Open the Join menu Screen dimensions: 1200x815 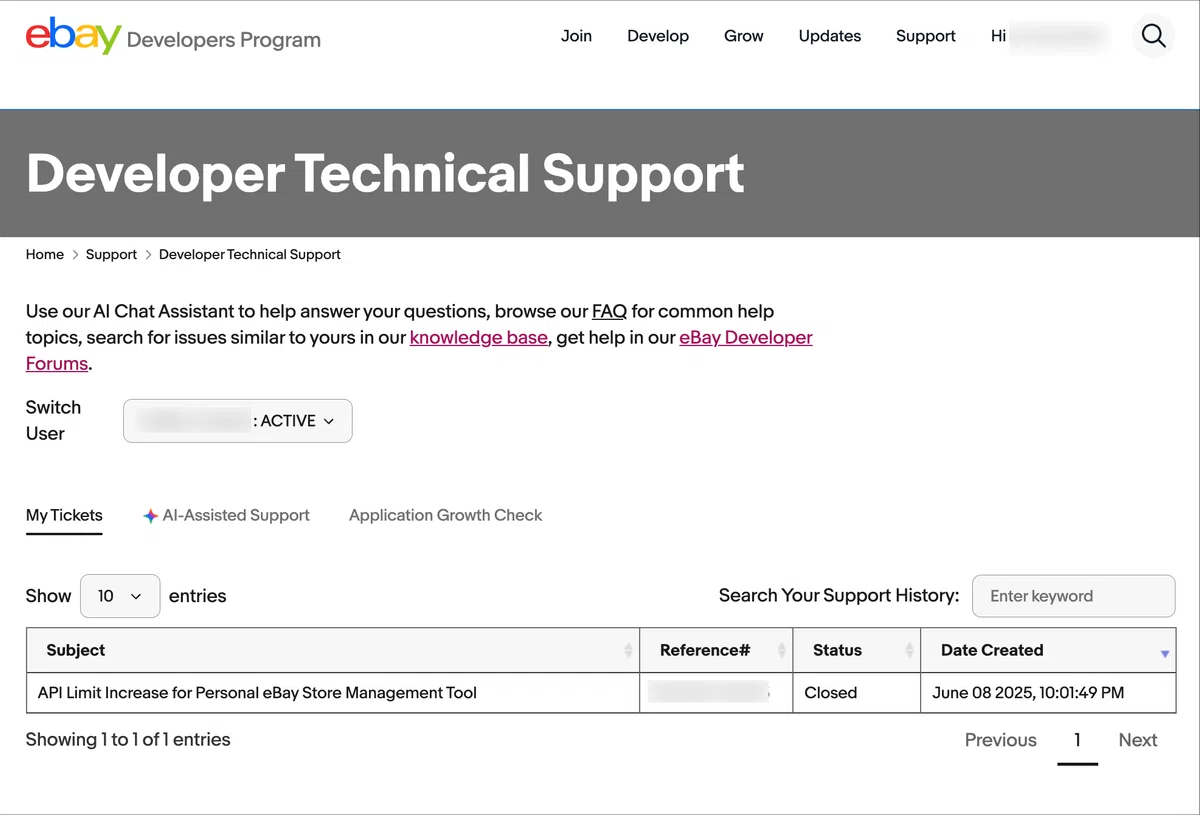tap(576, 36)
